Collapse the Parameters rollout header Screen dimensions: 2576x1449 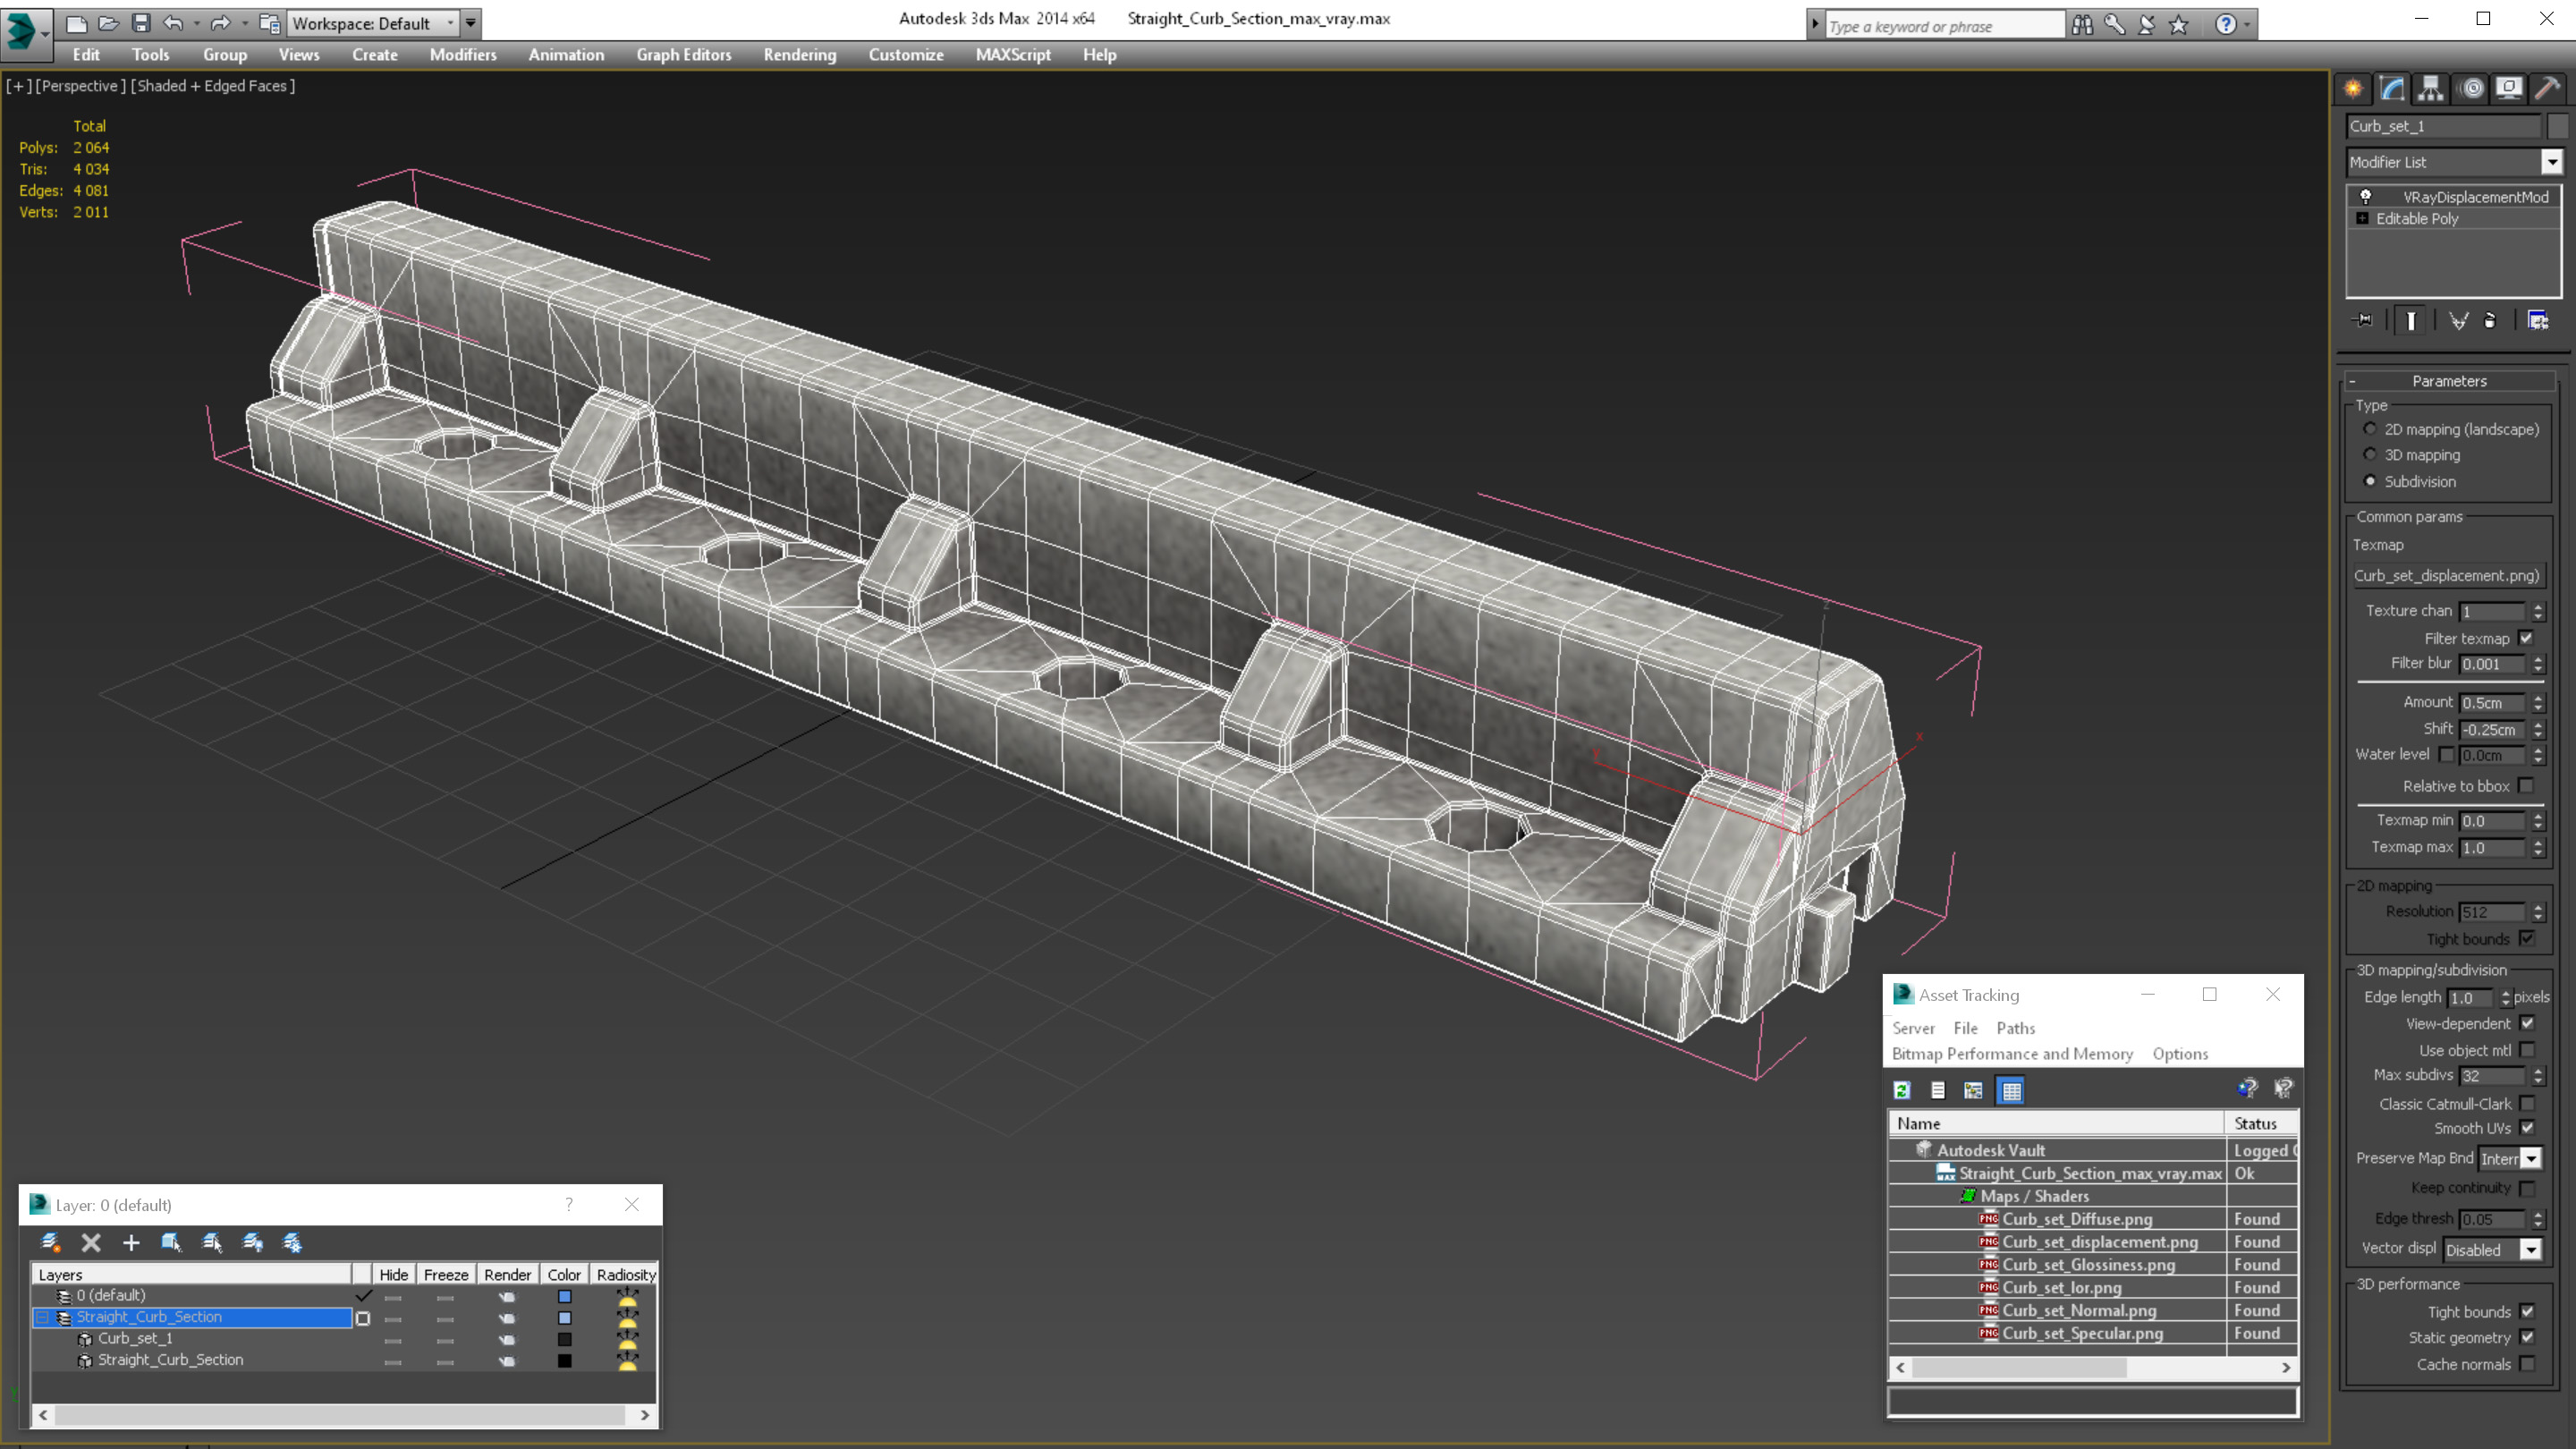point(2448,381)
